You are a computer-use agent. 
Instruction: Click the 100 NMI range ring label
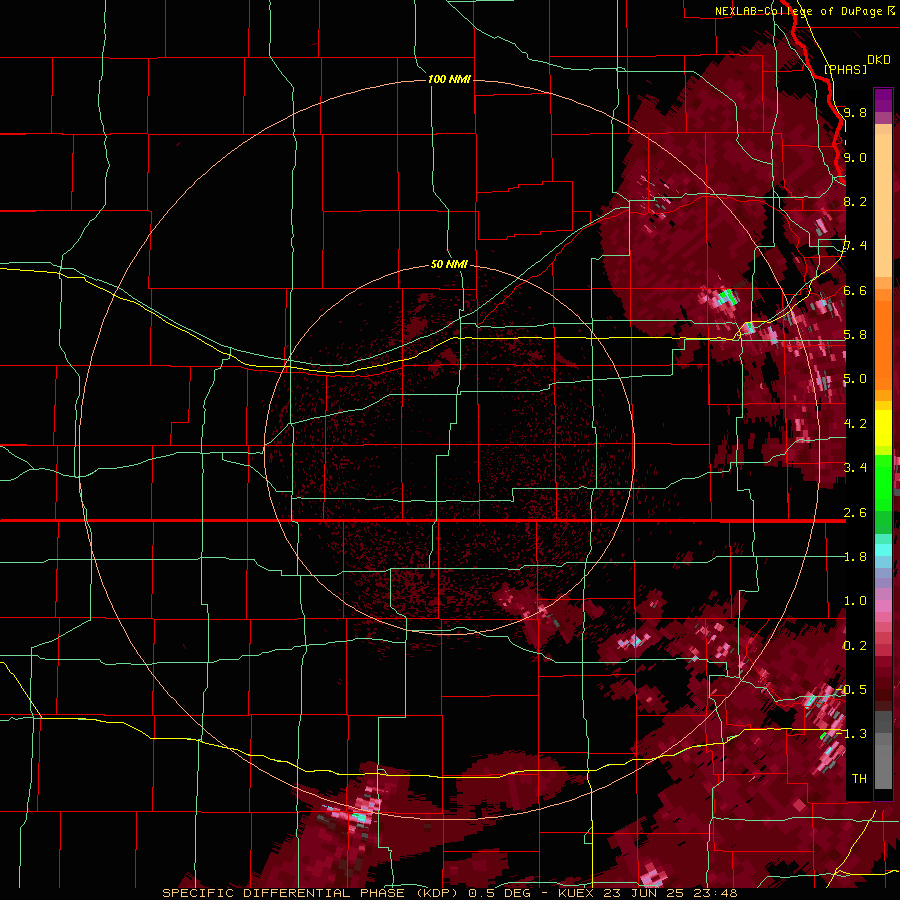pyautogui.click(x=449, y=79)
